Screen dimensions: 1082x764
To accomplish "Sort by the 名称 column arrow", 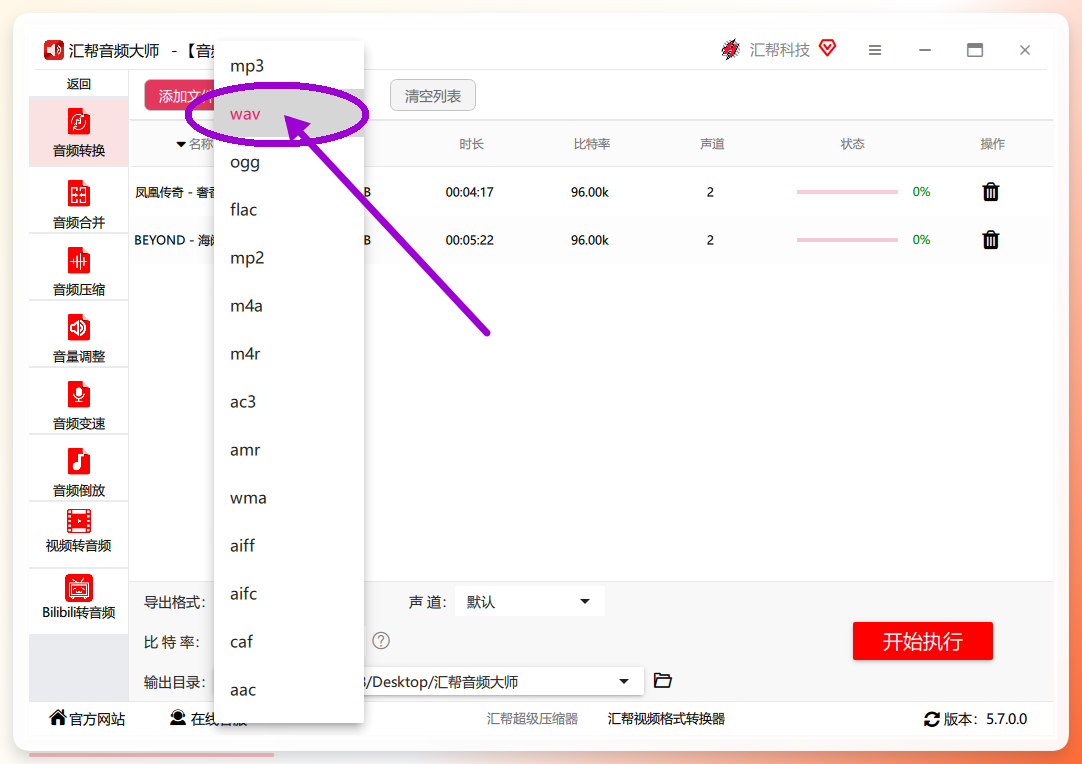I will coord(181,144).
